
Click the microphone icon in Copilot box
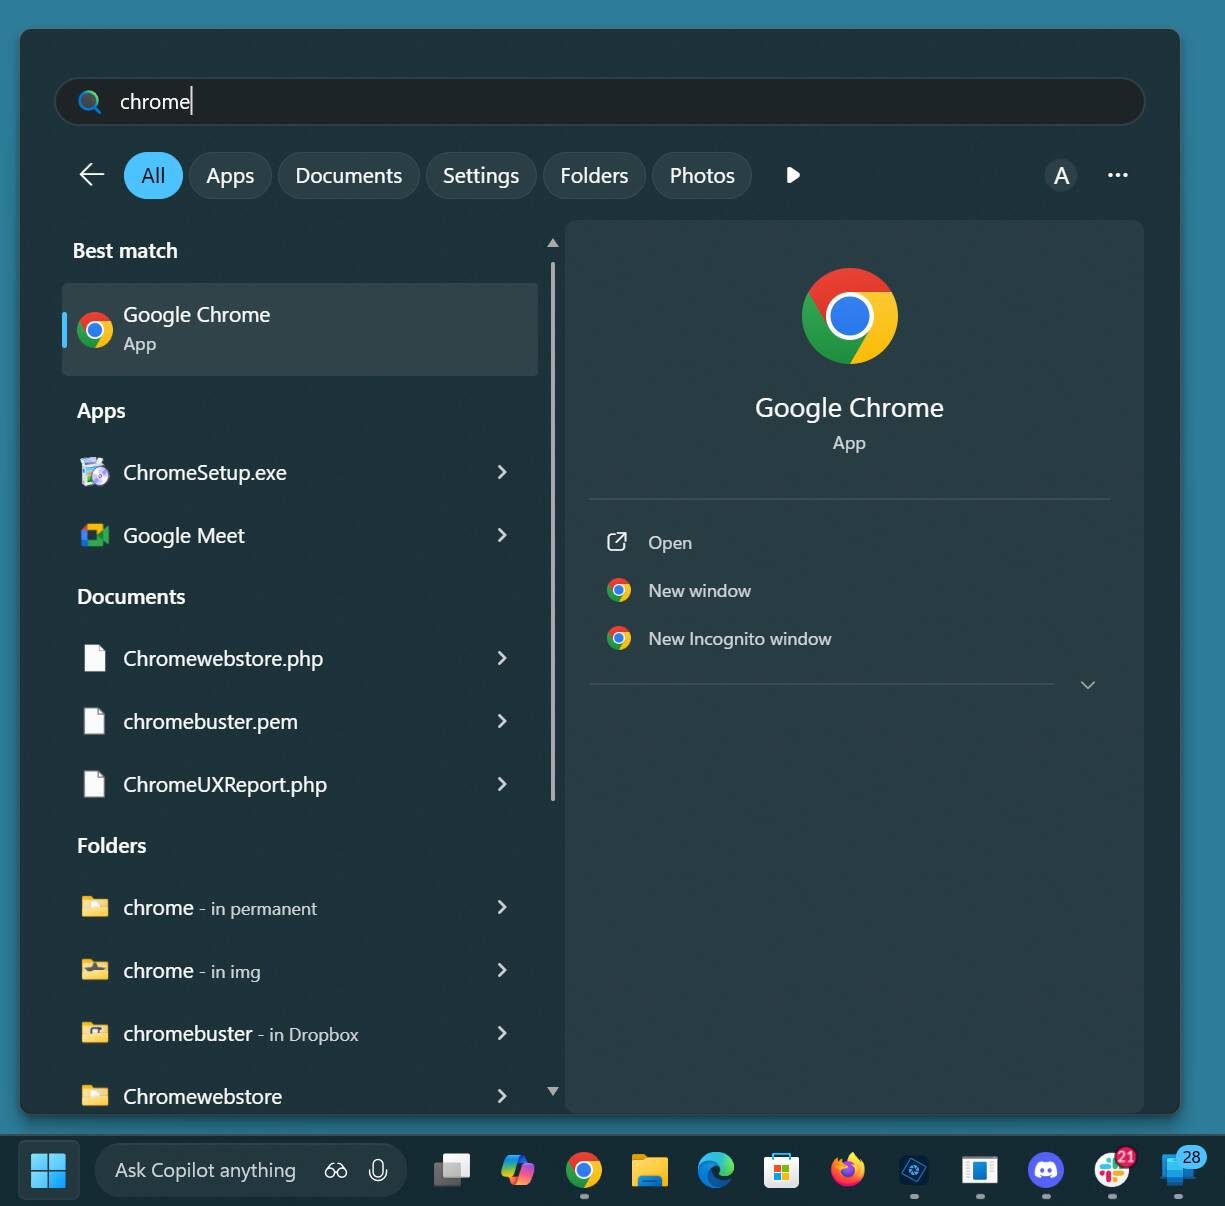(x=378, y=1170)
